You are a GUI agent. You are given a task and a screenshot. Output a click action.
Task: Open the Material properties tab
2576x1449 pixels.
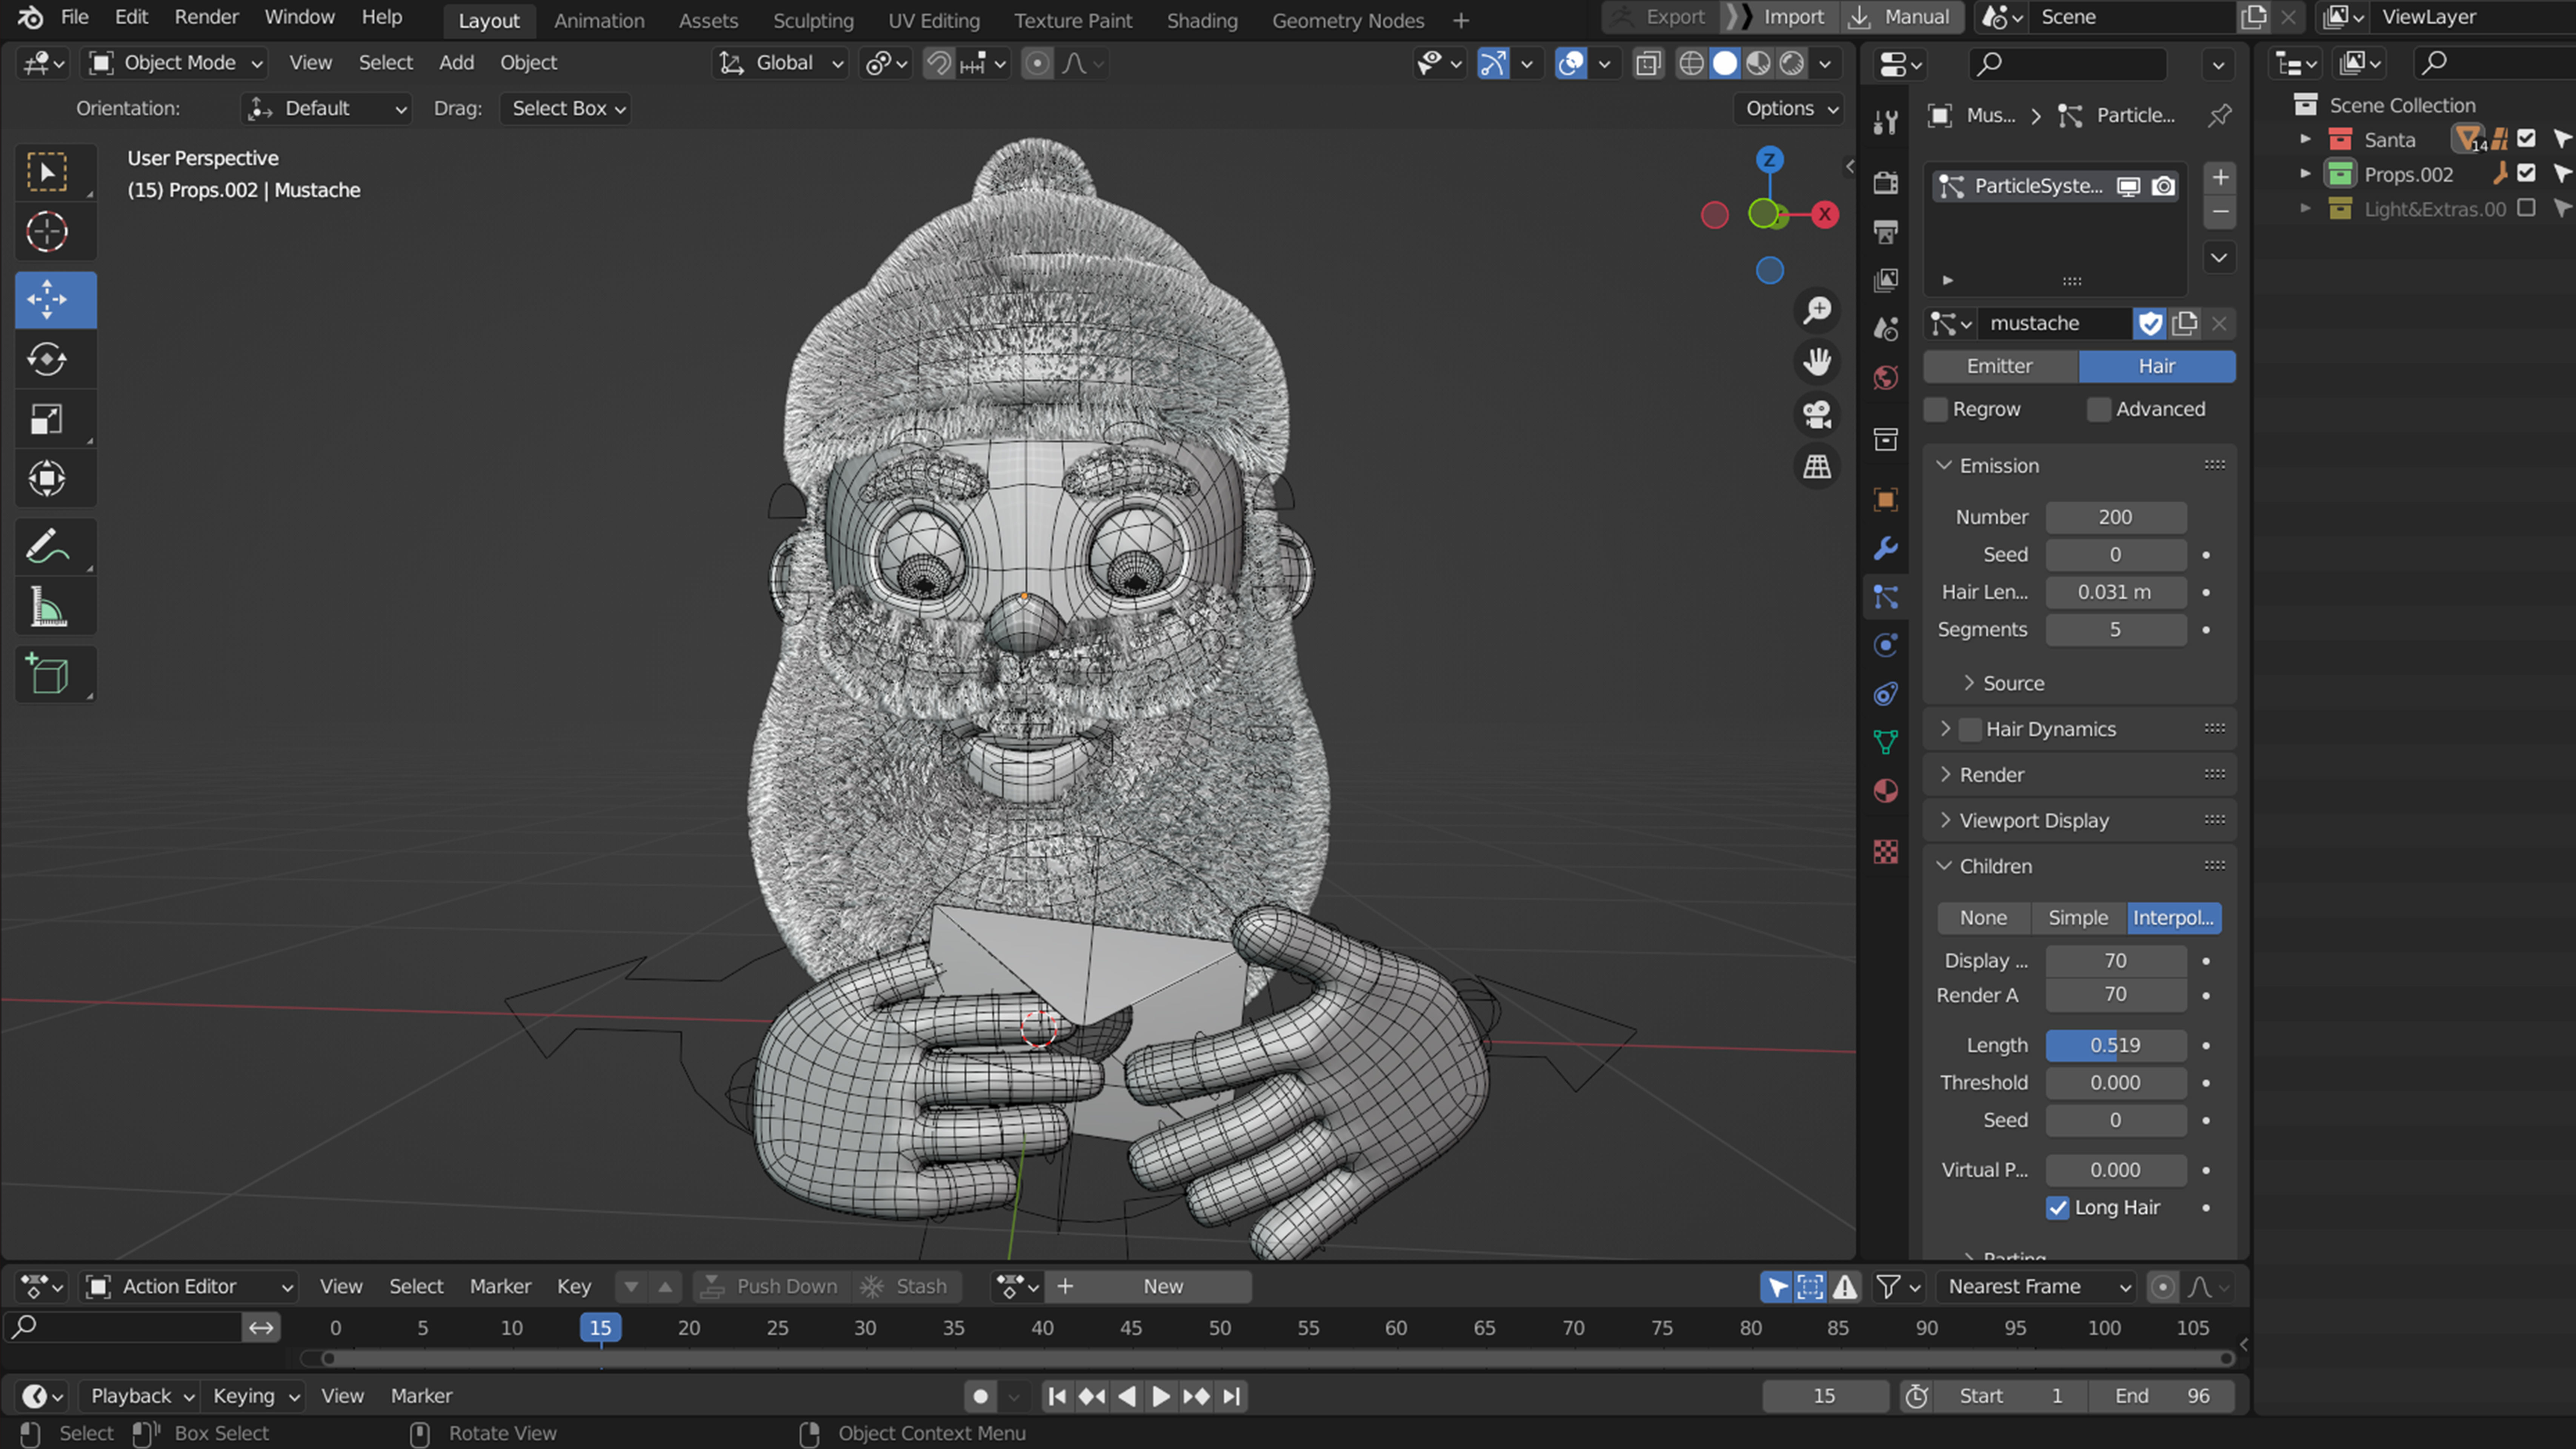click(1885, 791)
